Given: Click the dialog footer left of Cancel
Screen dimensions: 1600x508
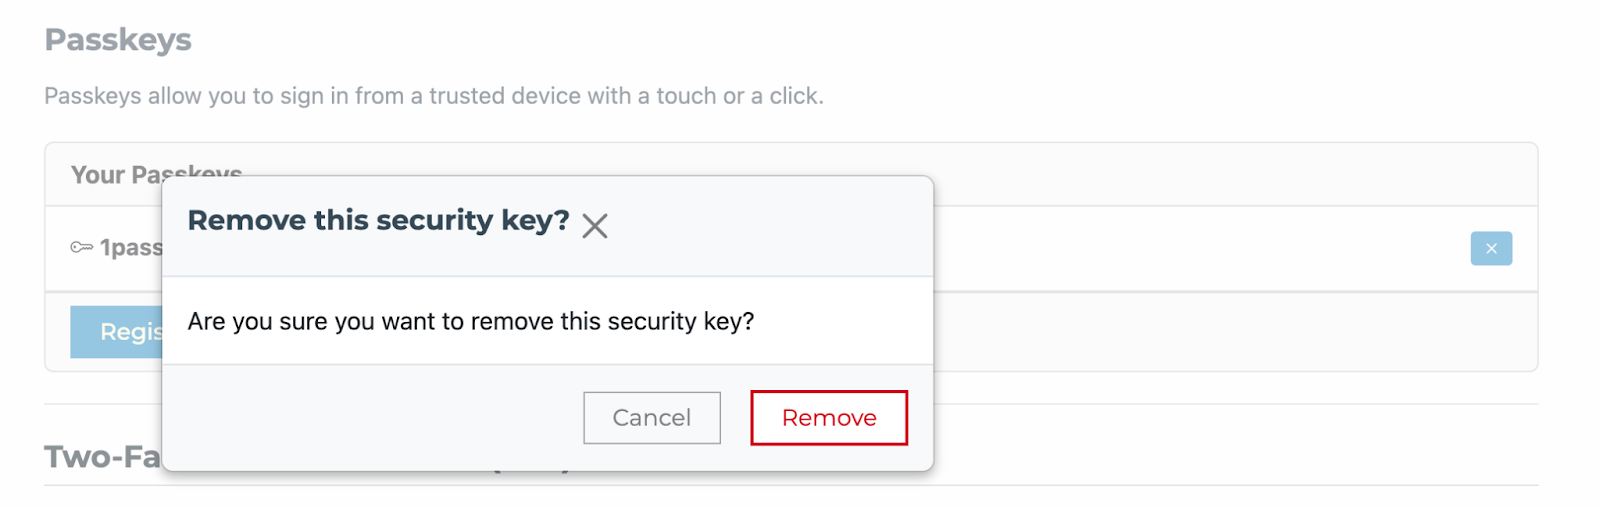Looking at the screenshot, I should (370, 418).
